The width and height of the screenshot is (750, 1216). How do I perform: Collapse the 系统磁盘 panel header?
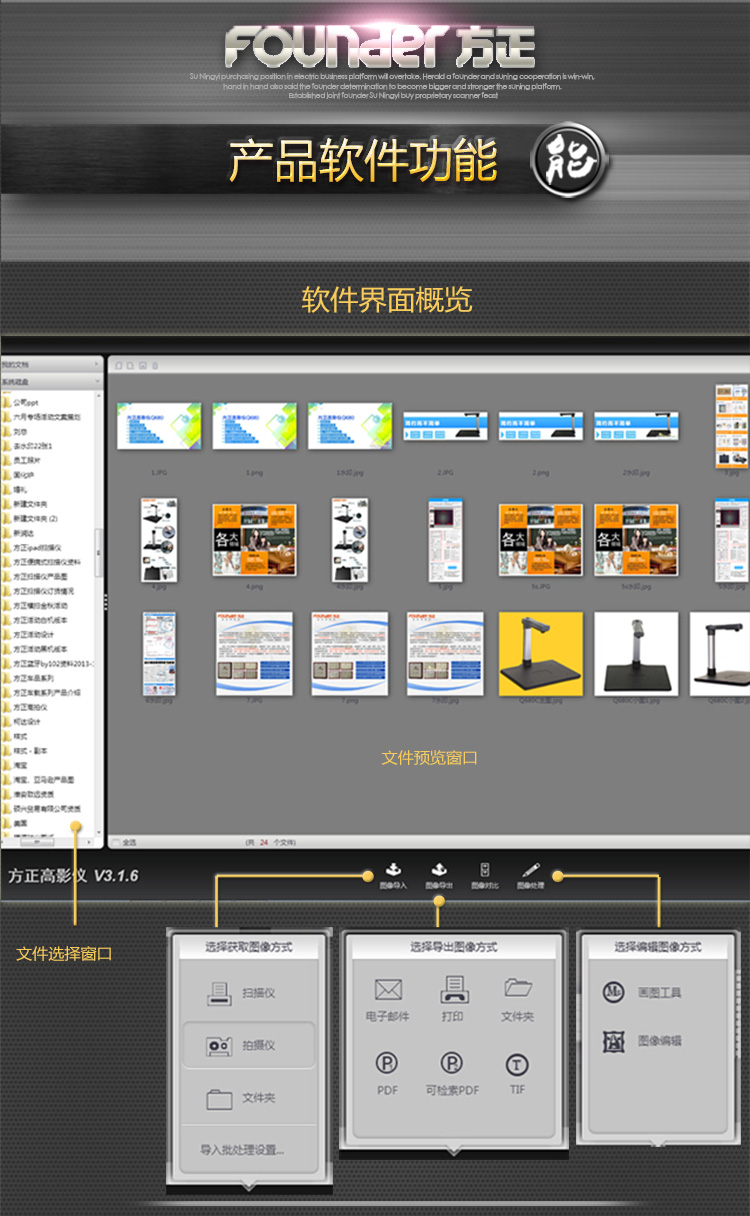(x=52, y=381)
